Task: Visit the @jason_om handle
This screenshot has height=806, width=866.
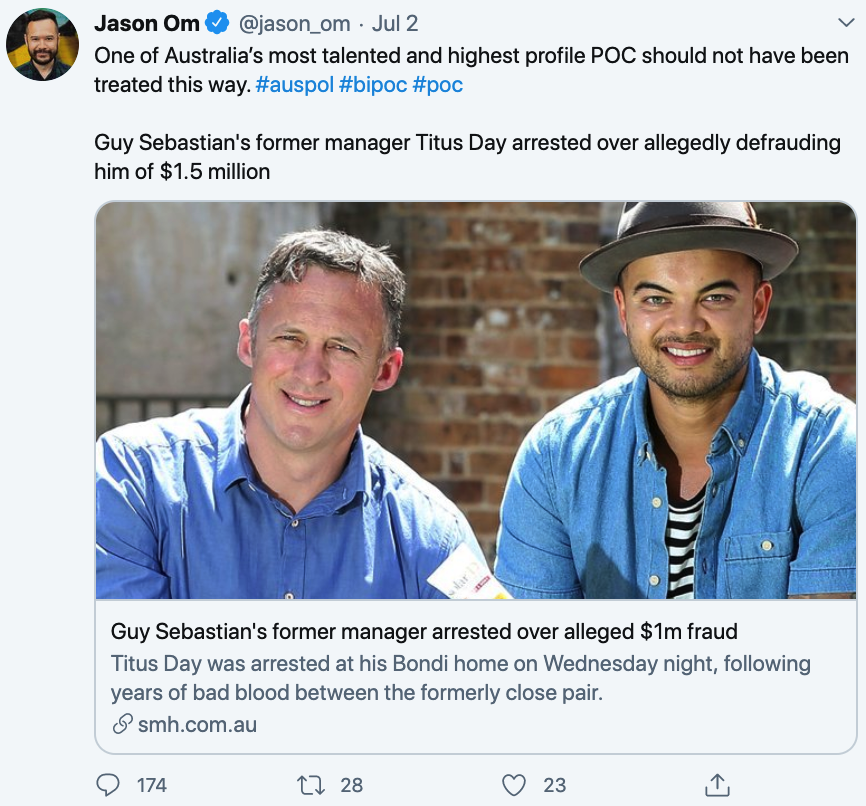Action: [x=296, y=23]
